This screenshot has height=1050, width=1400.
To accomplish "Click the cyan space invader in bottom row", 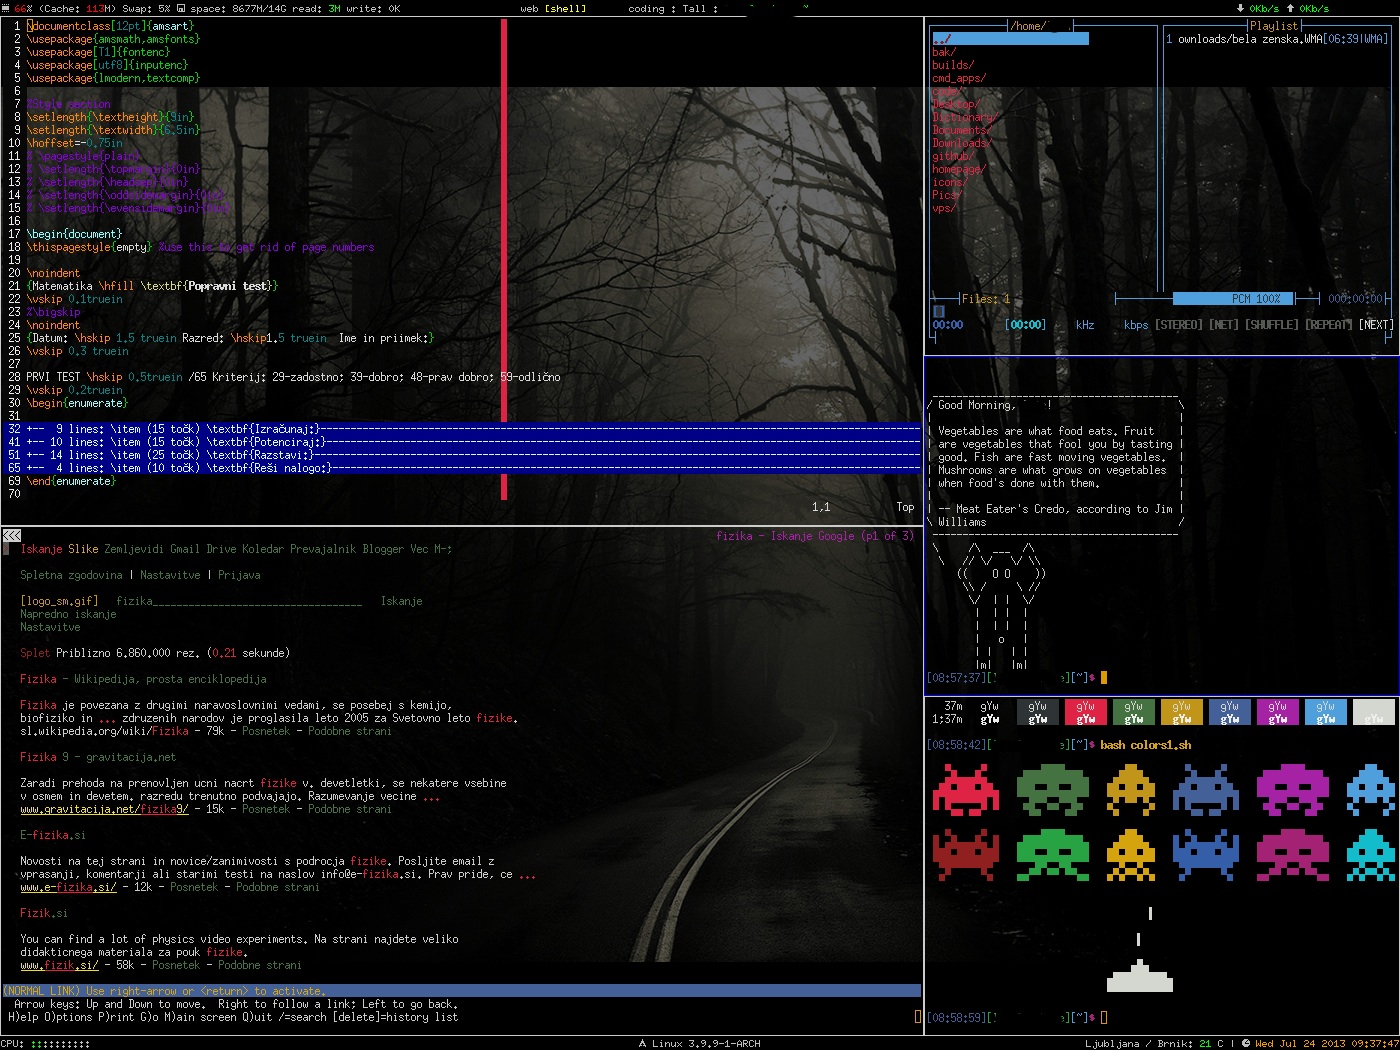I will click(x=1369, y=855).
